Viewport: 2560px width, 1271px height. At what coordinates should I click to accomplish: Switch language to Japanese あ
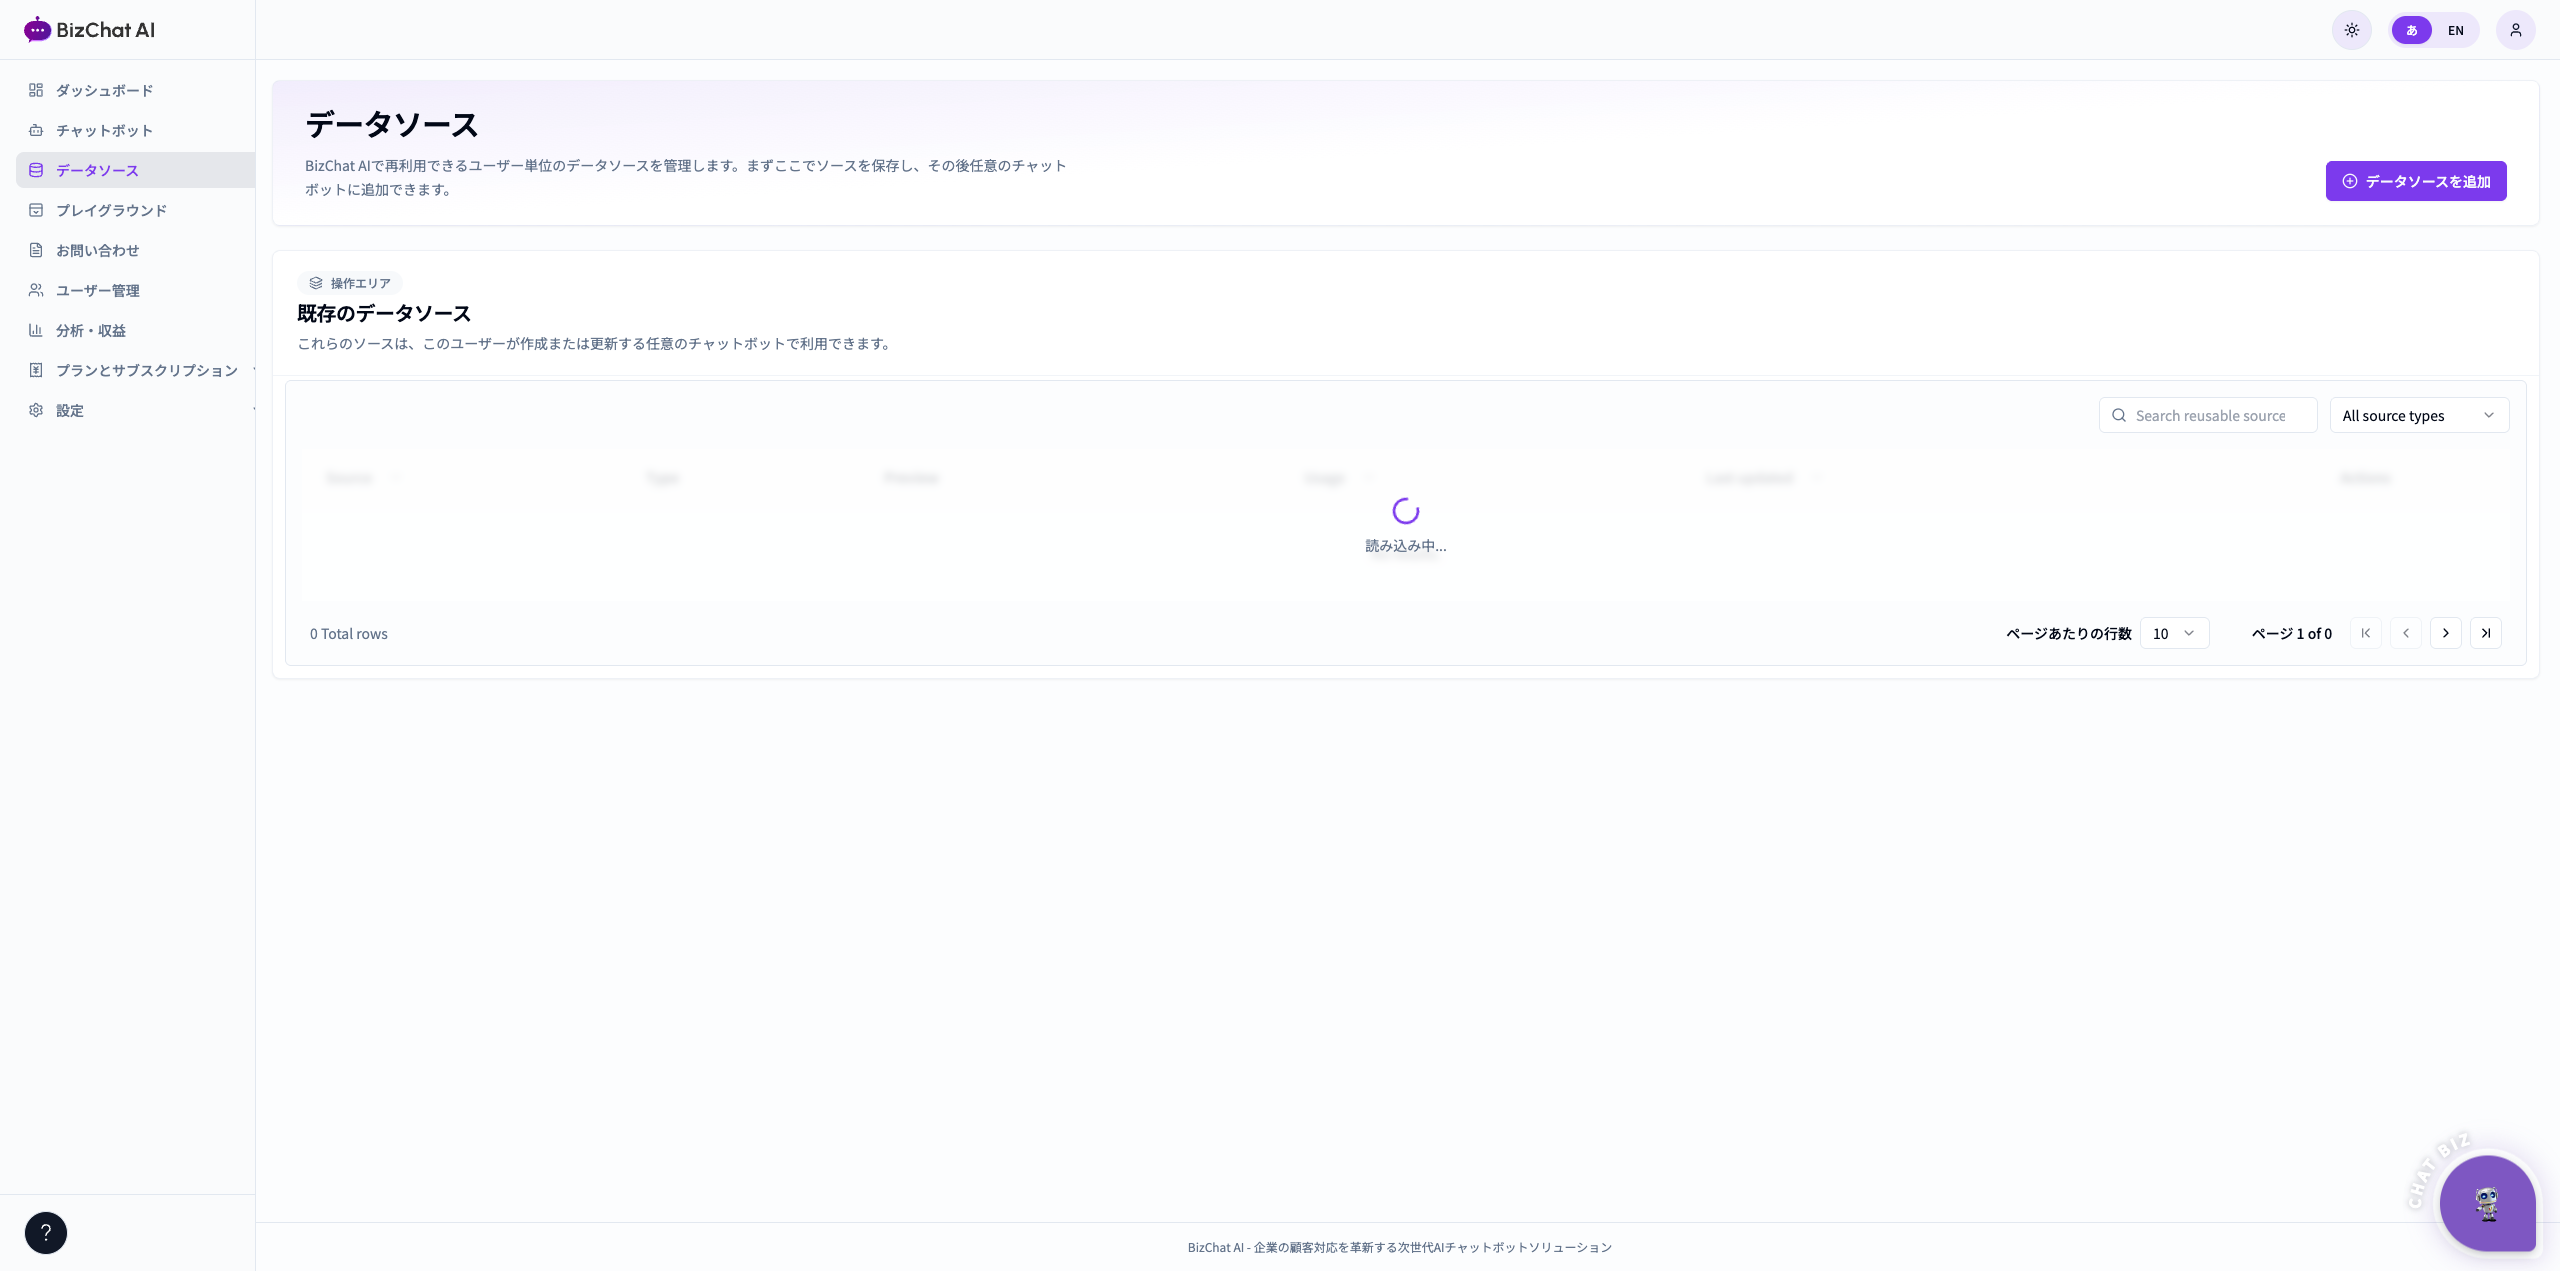(x=2411, y=30)
